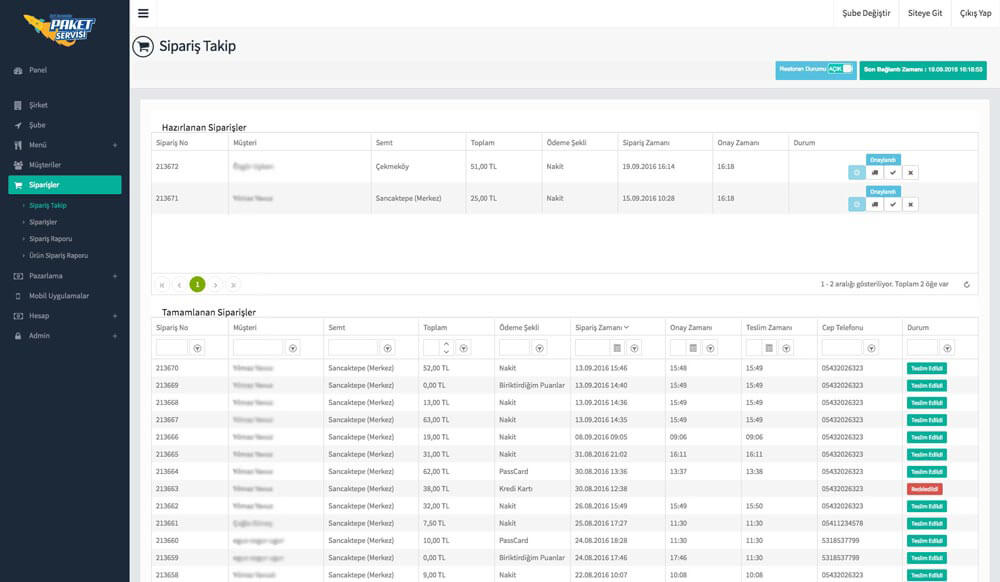The image size is (1000, 582).
Task: Open Sipariş Raporu submenu item
Action: pyautogui.click(x=50, y=239)
